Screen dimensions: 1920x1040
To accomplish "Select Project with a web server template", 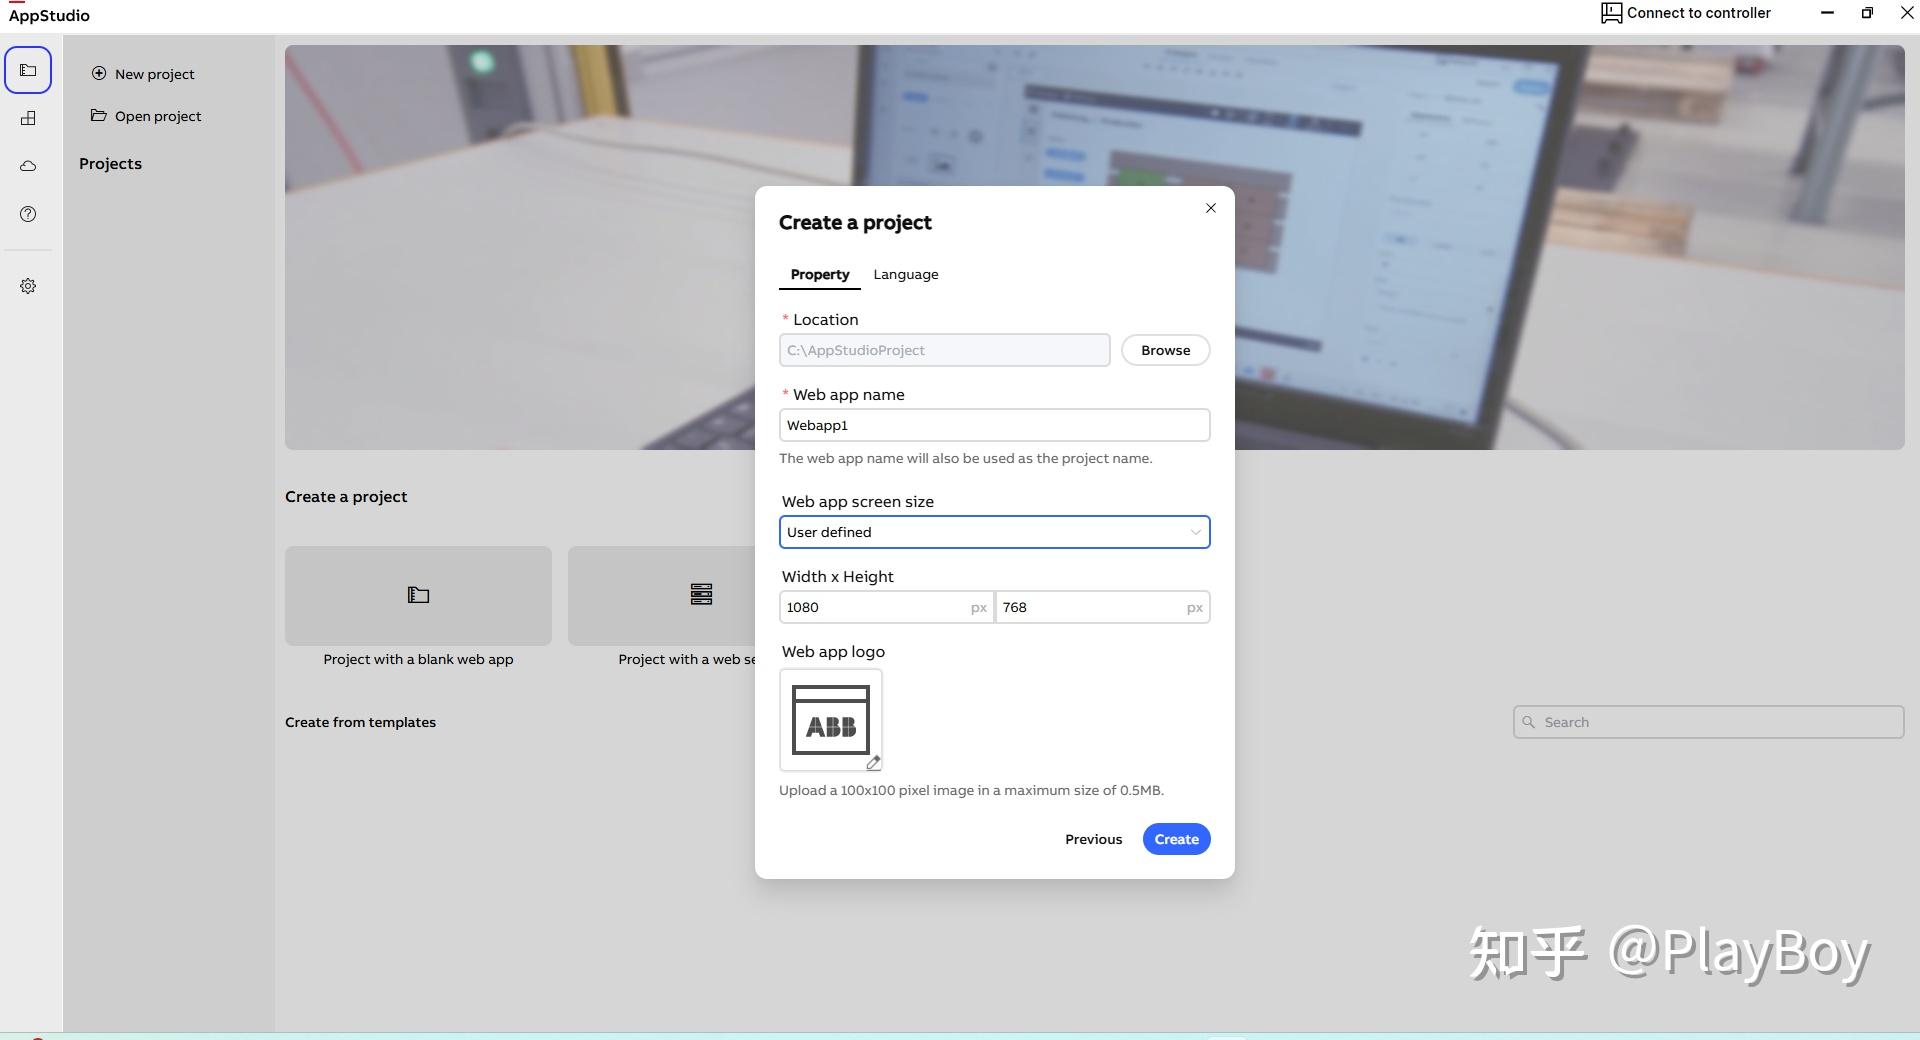I will [x=701, y=596].
